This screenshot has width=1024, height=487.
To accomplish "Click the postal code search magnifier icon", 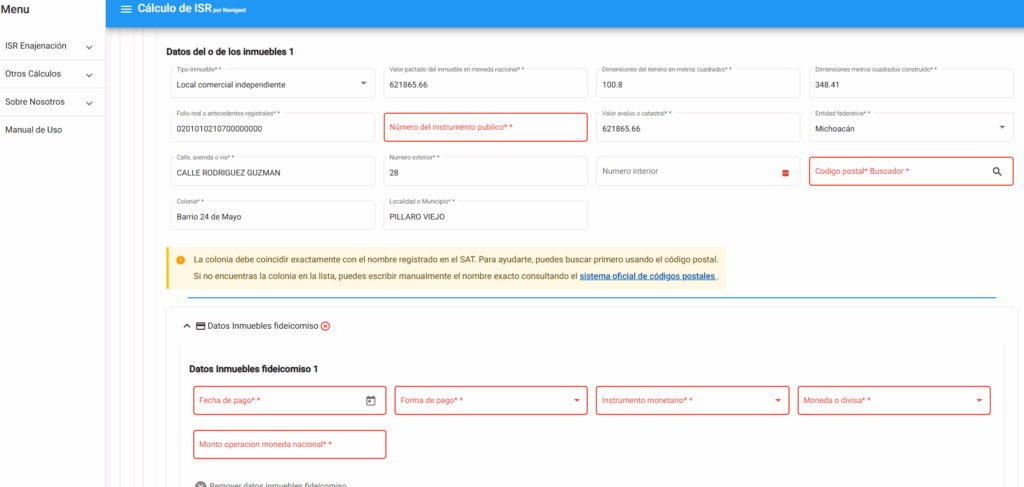I will pos(996,172).
